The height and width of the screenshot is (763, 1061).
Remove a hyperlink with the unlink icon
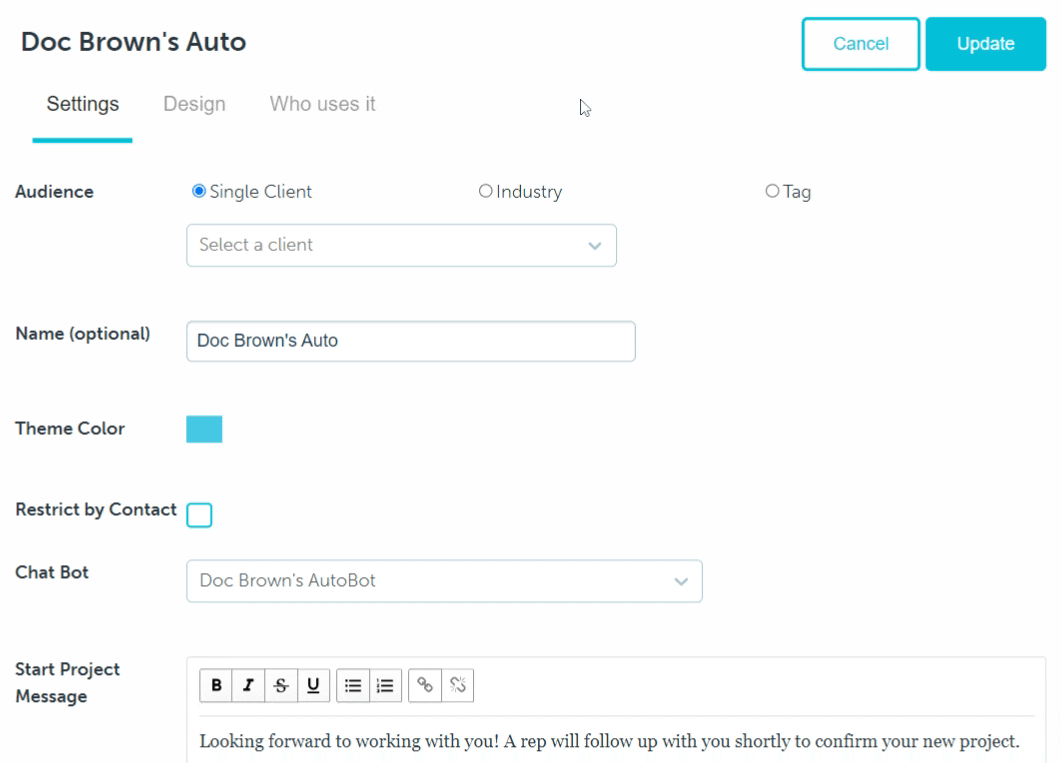coord(457,685)
